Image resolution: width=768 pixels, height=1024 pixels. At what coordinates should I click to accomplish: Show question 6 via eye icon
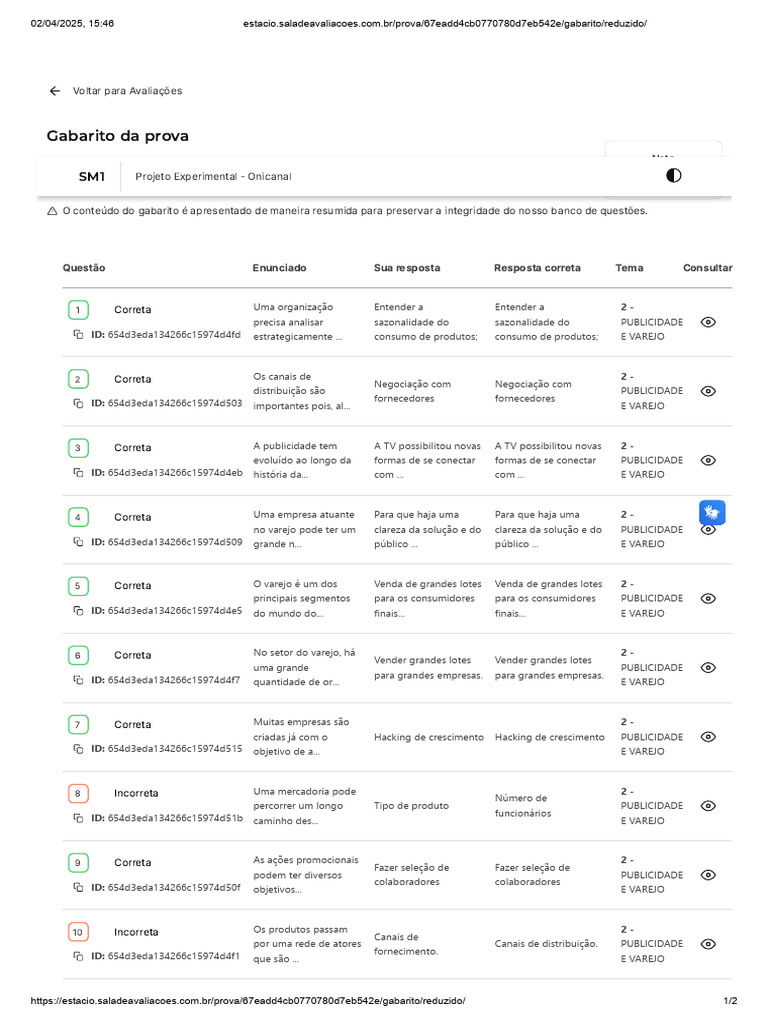tap(708, 667)
